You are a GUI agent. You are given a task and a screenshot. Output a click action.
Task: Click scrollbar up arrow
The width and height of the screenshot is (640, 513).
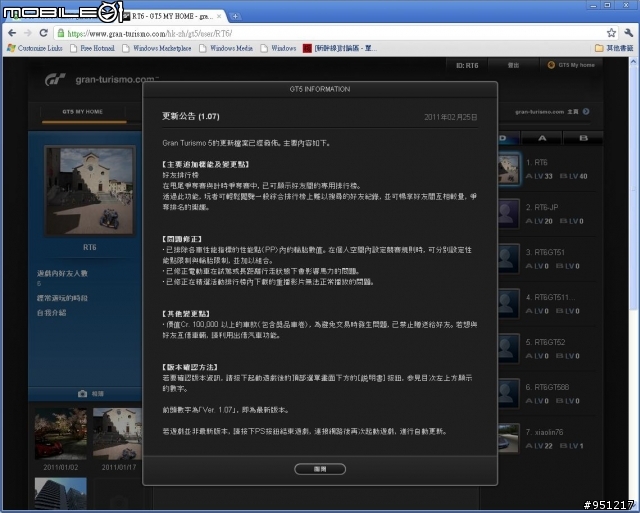click(x=633, y=62)
